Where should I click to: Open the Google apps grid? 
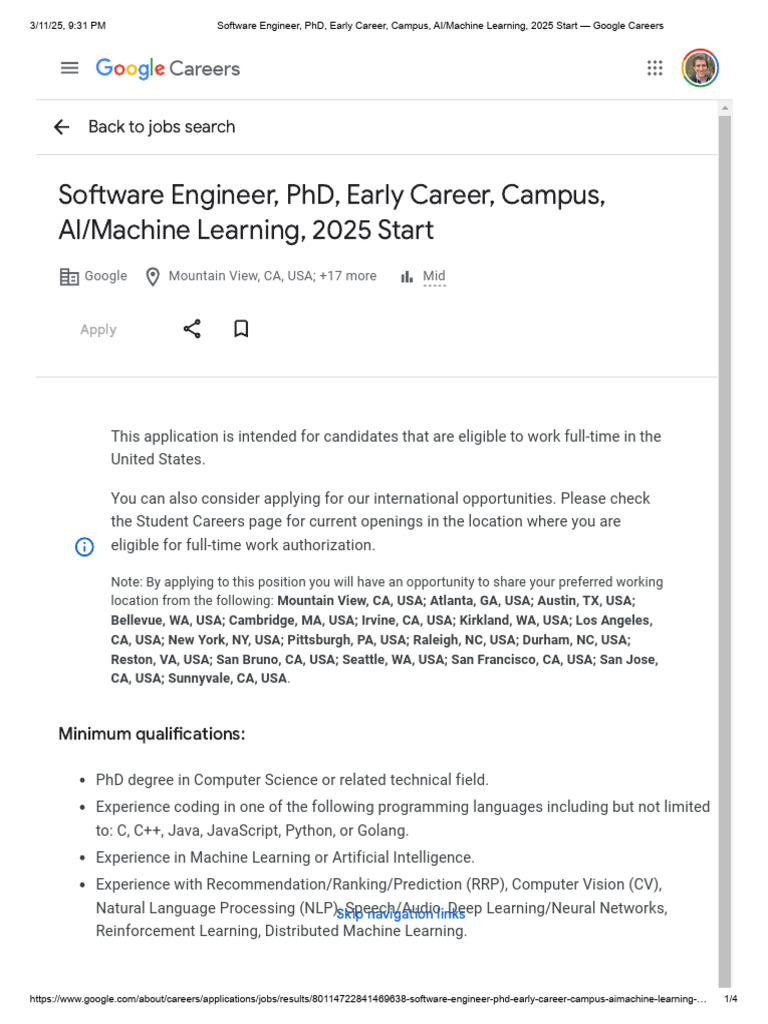(x=655, y=68)
